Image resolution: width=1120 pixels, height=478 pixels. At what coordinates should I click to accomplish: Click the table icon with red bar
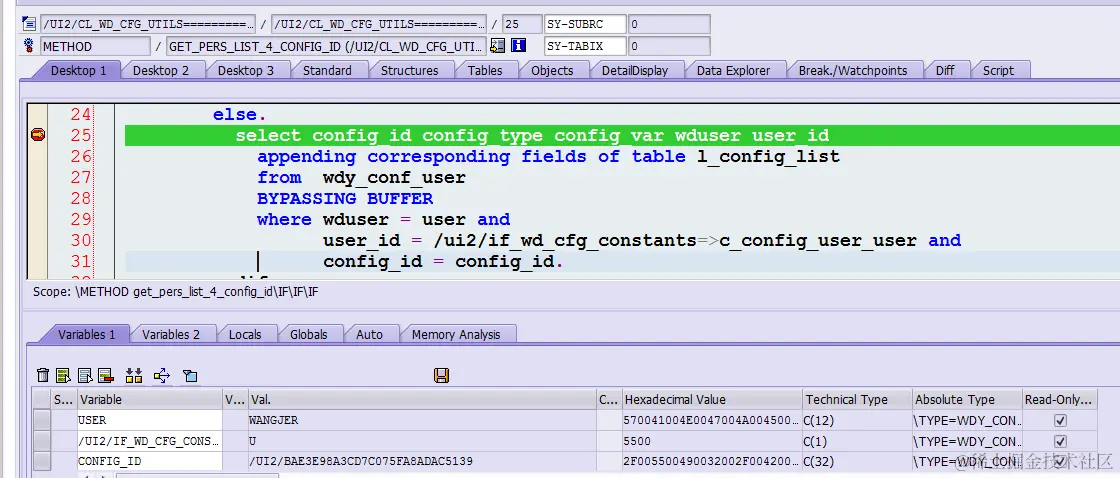click(x=106, y=375)
